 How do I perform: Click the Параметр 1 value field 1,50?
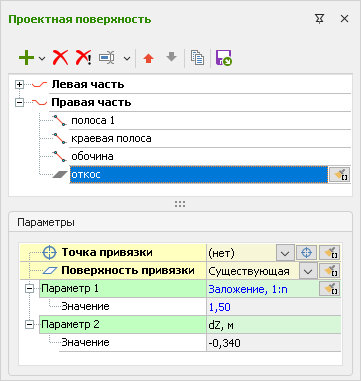pos(274,307)
